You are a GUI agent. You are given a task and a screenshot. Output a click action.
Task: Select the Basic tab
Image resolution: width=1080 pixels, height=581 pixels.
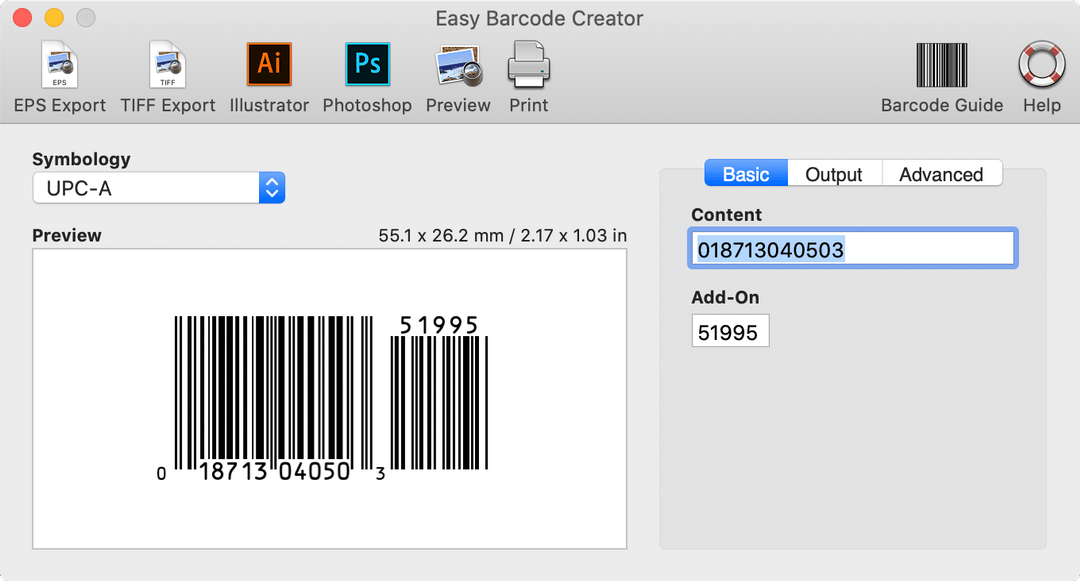click(x=745, y=173)
